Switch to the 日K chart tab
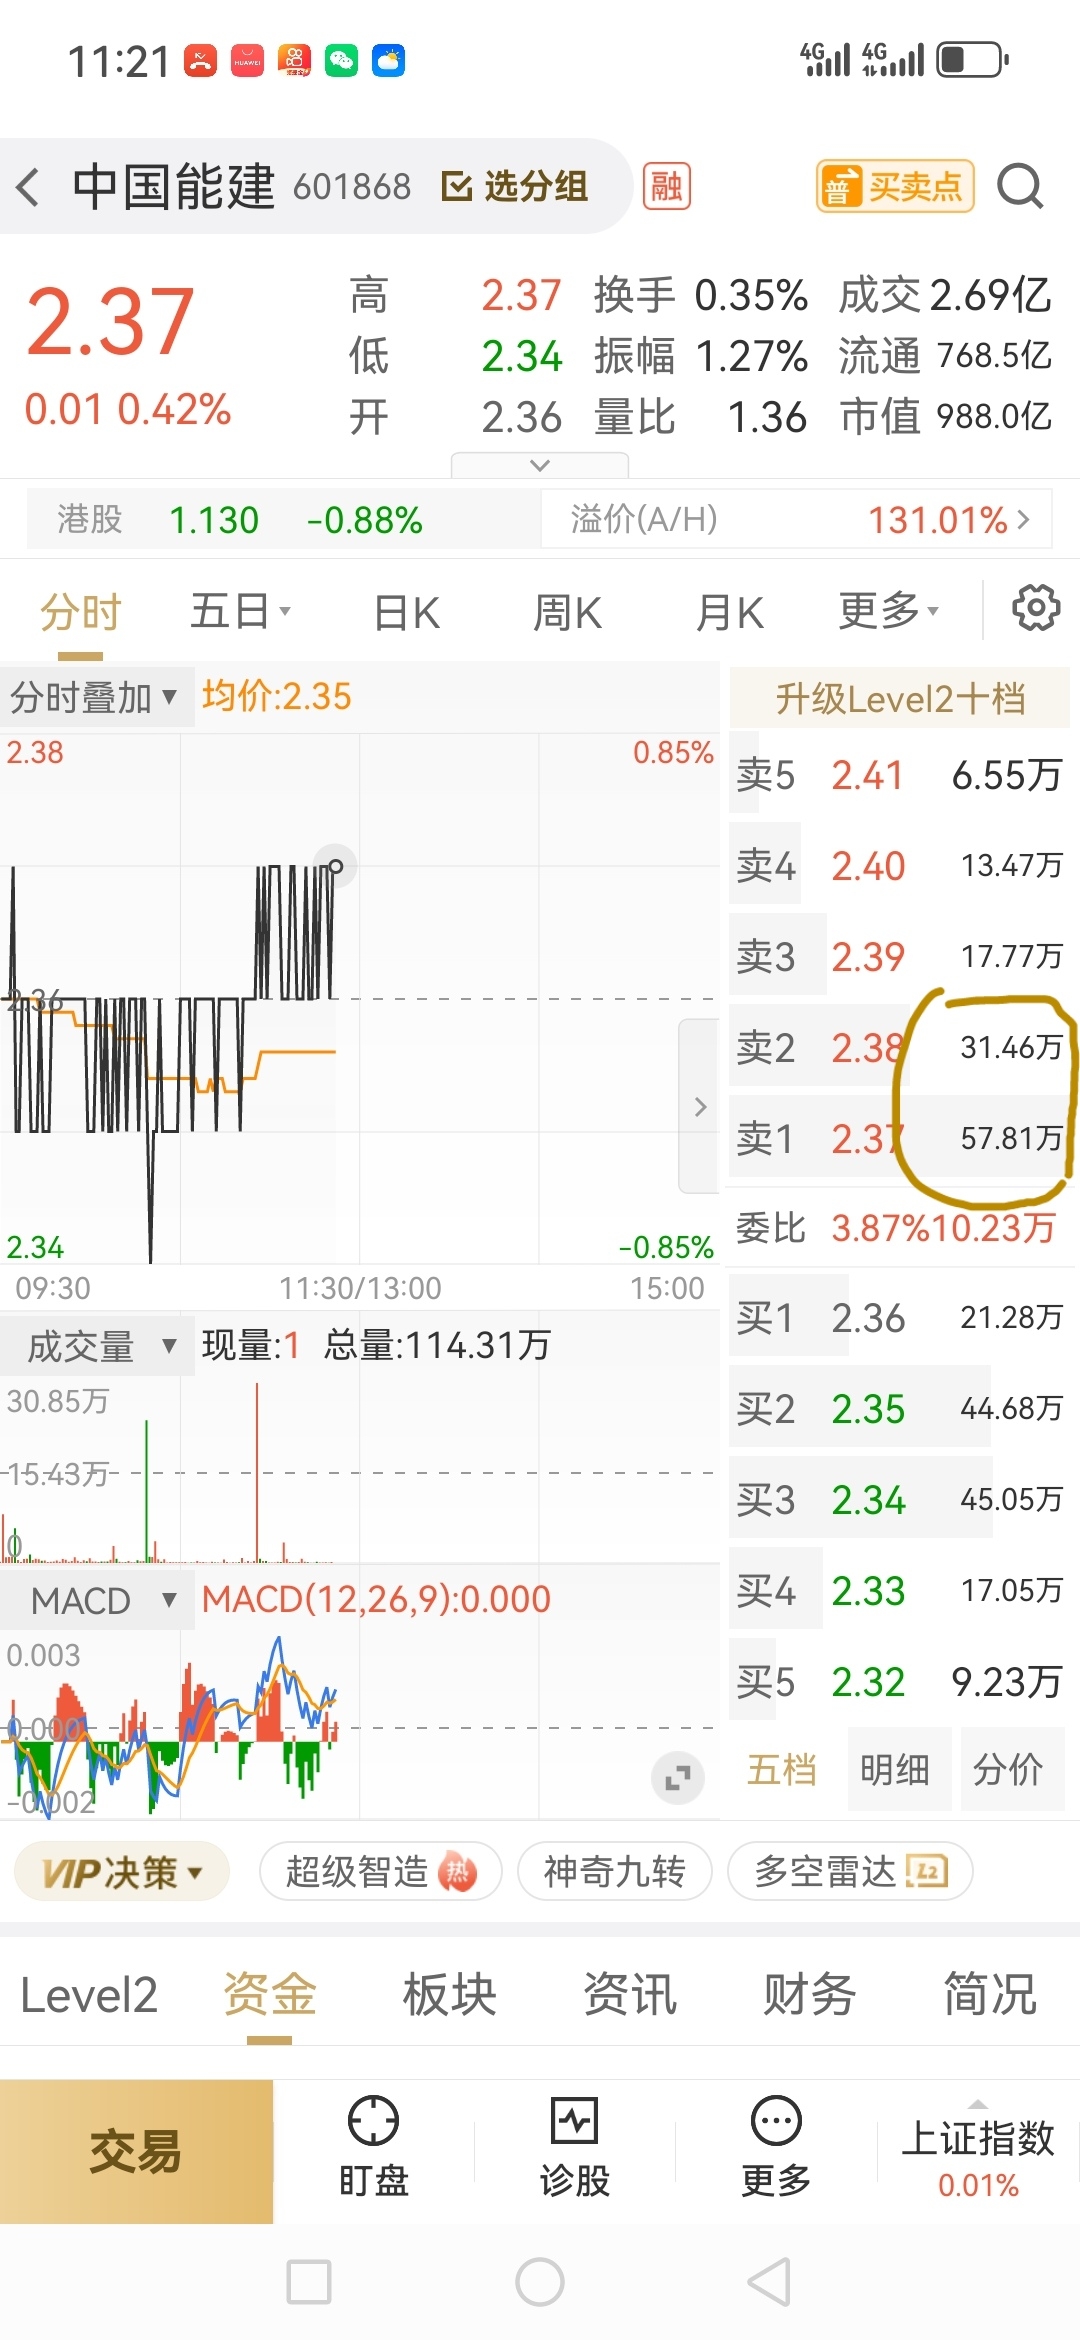This screenshot has height=2340, width=1080. 407,612
